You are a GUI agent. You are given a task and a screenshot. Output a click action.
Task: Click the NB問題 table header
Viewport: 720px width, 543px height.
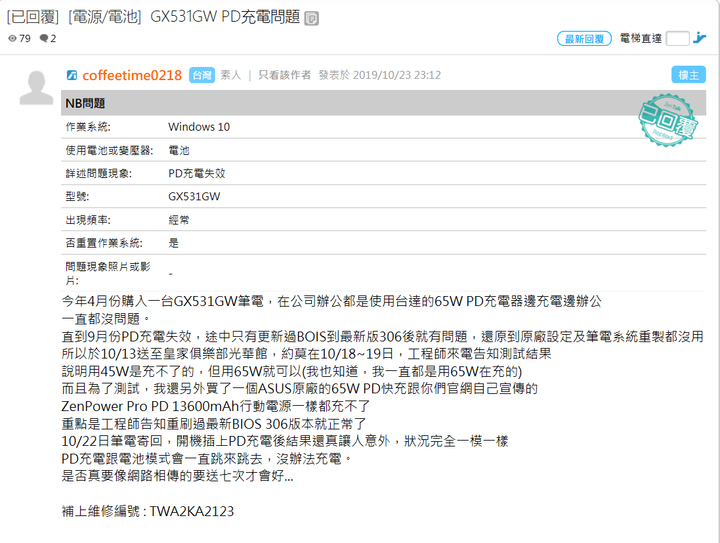click(383, 103)
